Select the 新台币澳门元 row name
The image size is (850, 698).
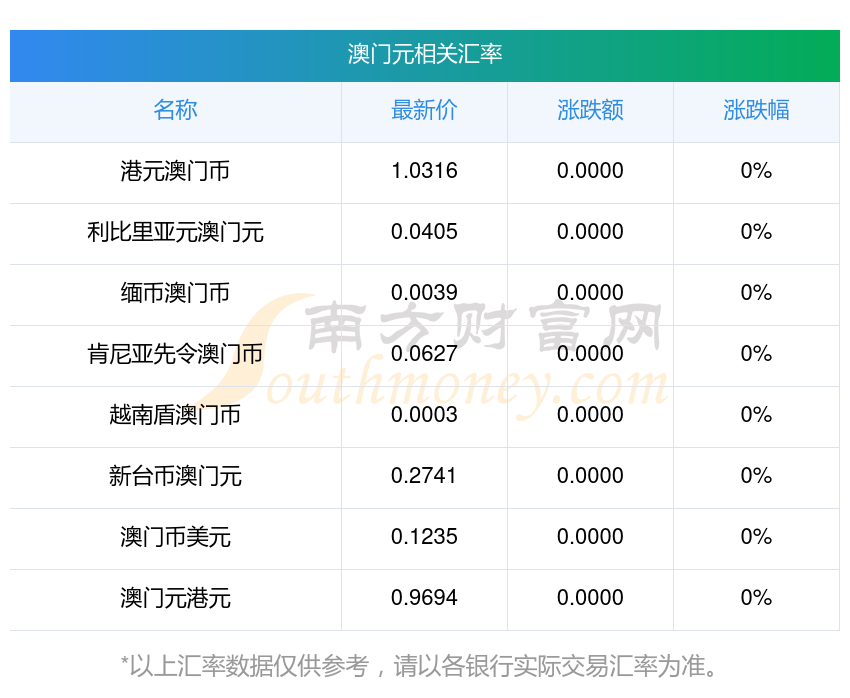[175, 476]
